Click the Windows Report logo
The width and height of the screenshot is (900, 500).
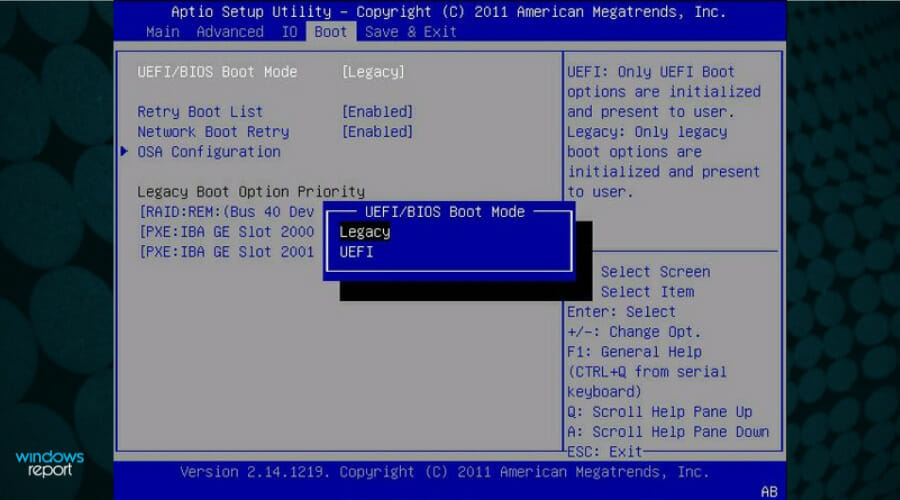50,463
